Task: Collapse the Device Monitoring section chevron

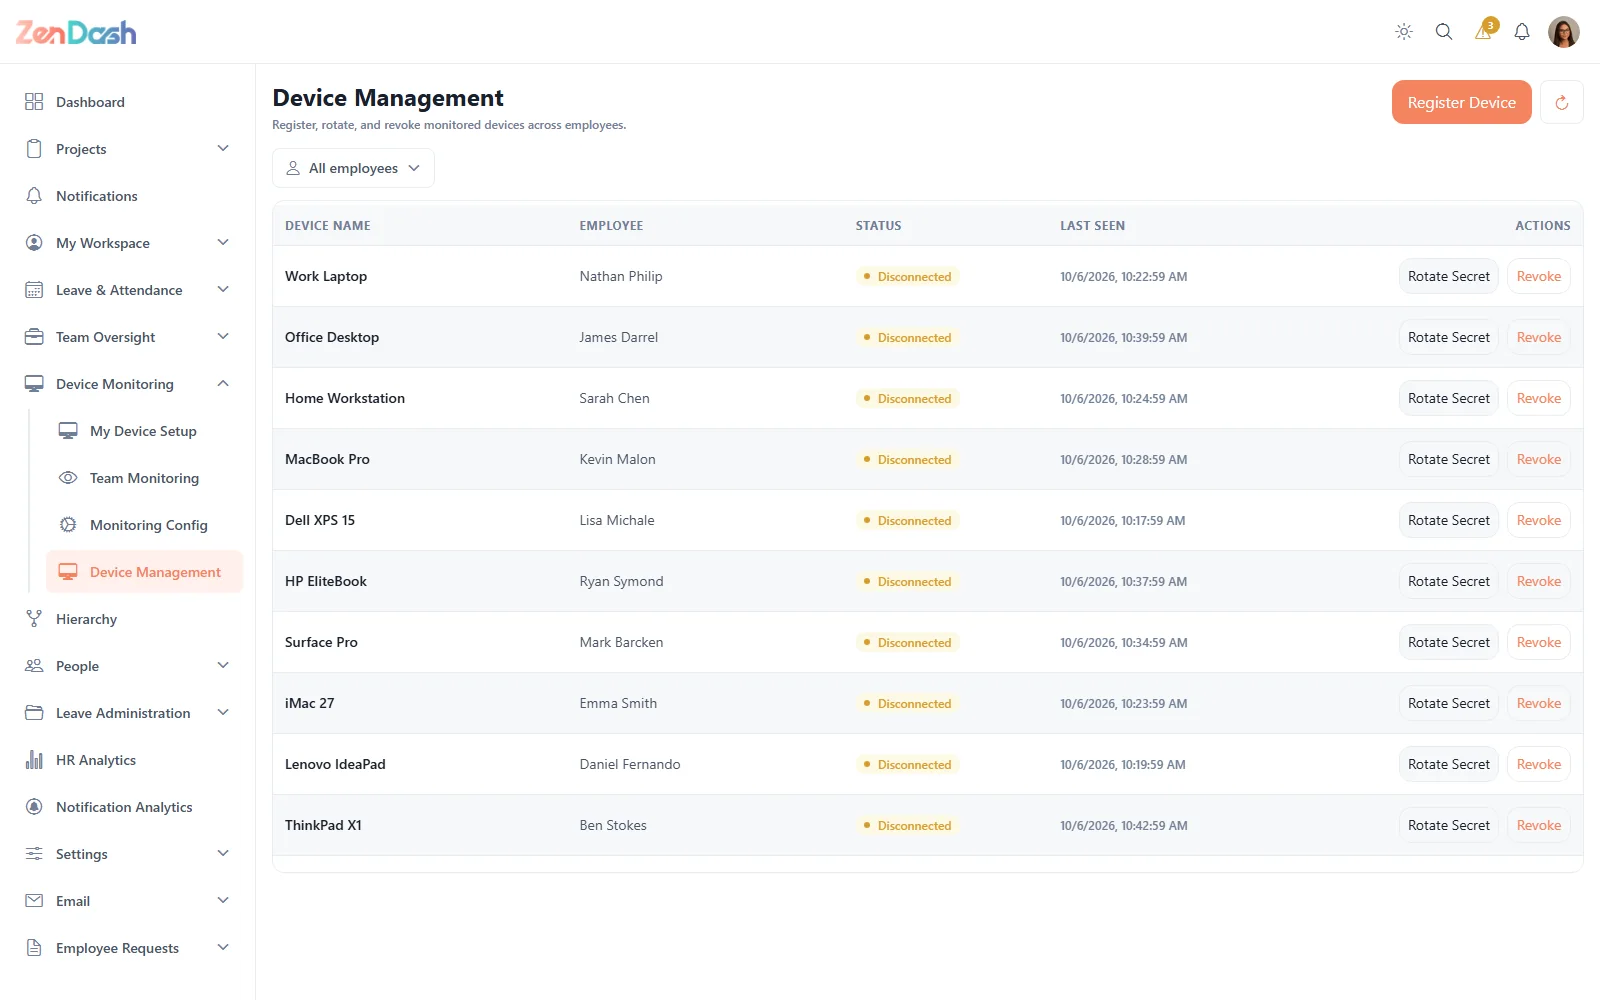Action: 223,384
